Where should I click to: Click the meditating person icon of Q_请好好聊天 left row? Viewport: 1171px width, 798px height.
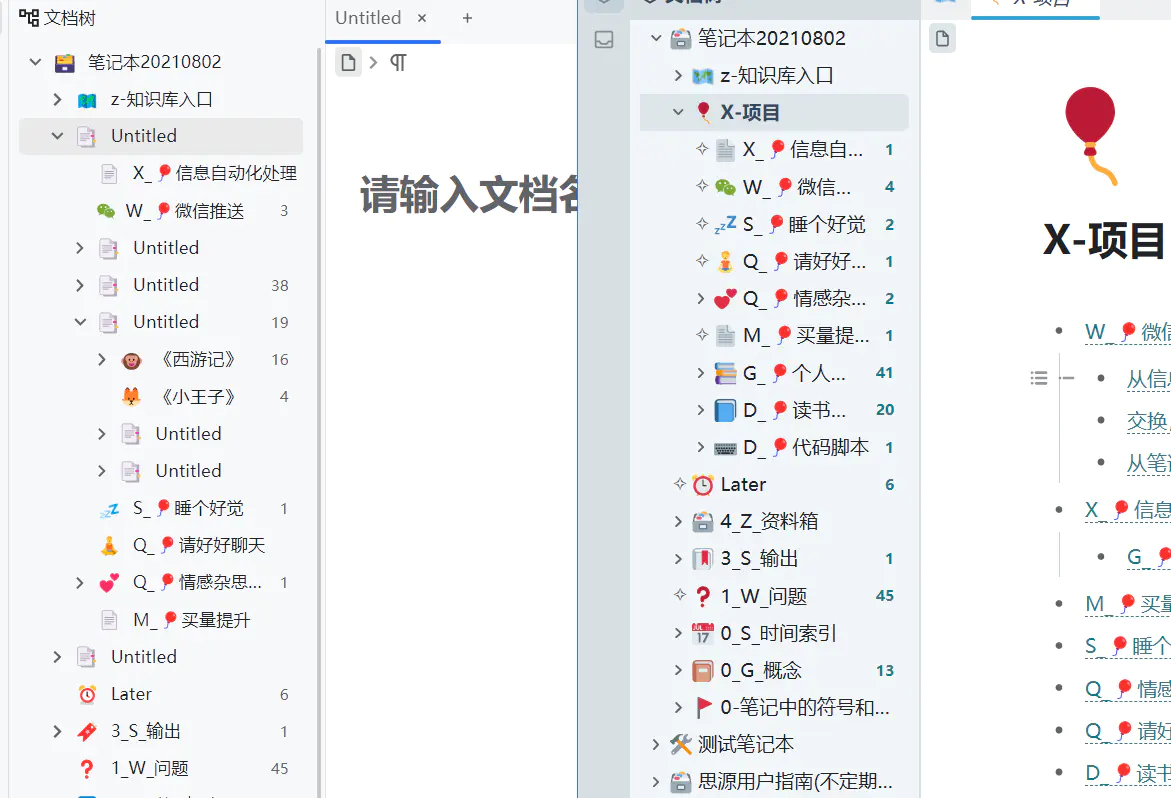pos(109,546)
